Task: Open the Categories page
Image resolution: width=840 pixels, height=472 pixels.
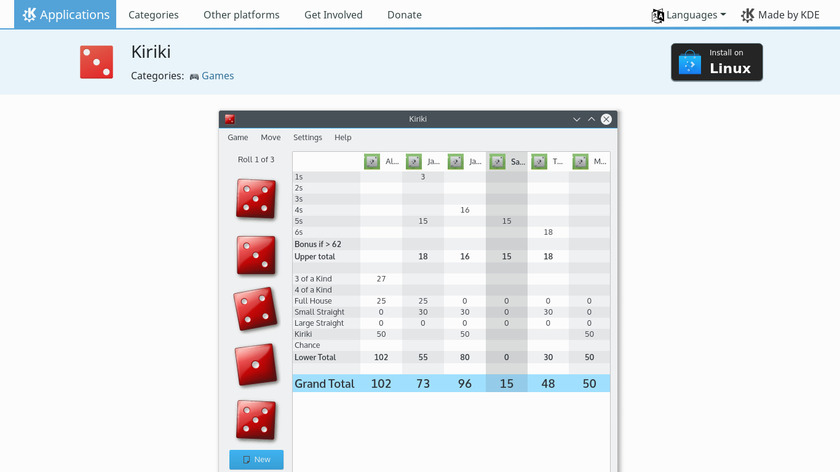Action: 153,15
